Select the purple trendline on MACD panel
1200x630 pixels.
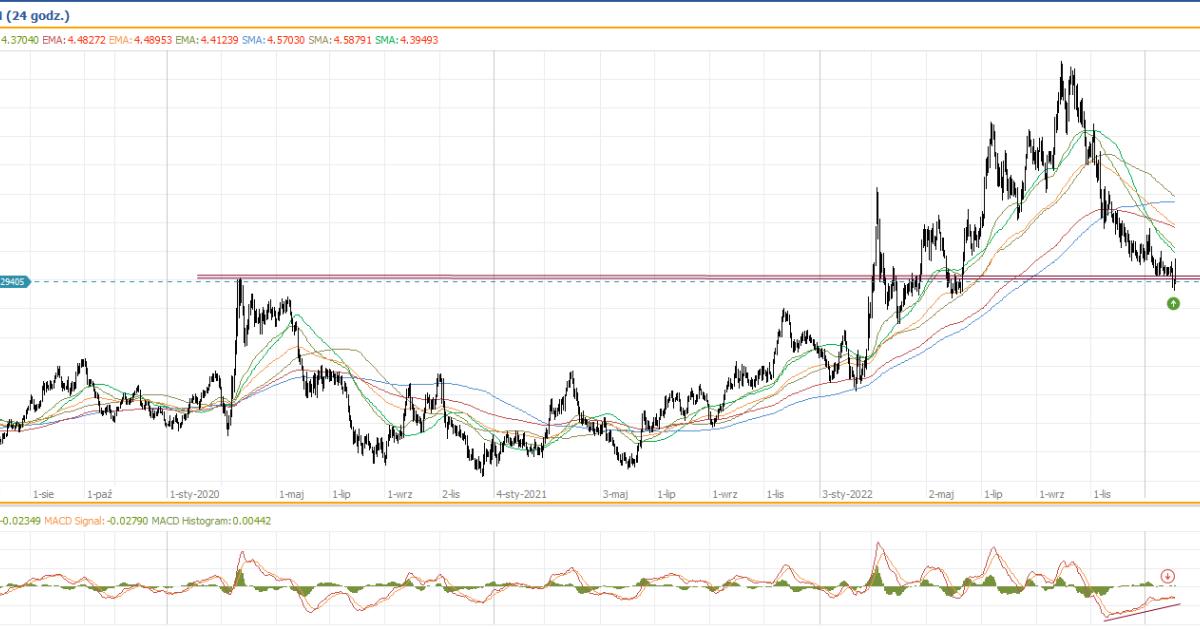[1140, 608]
